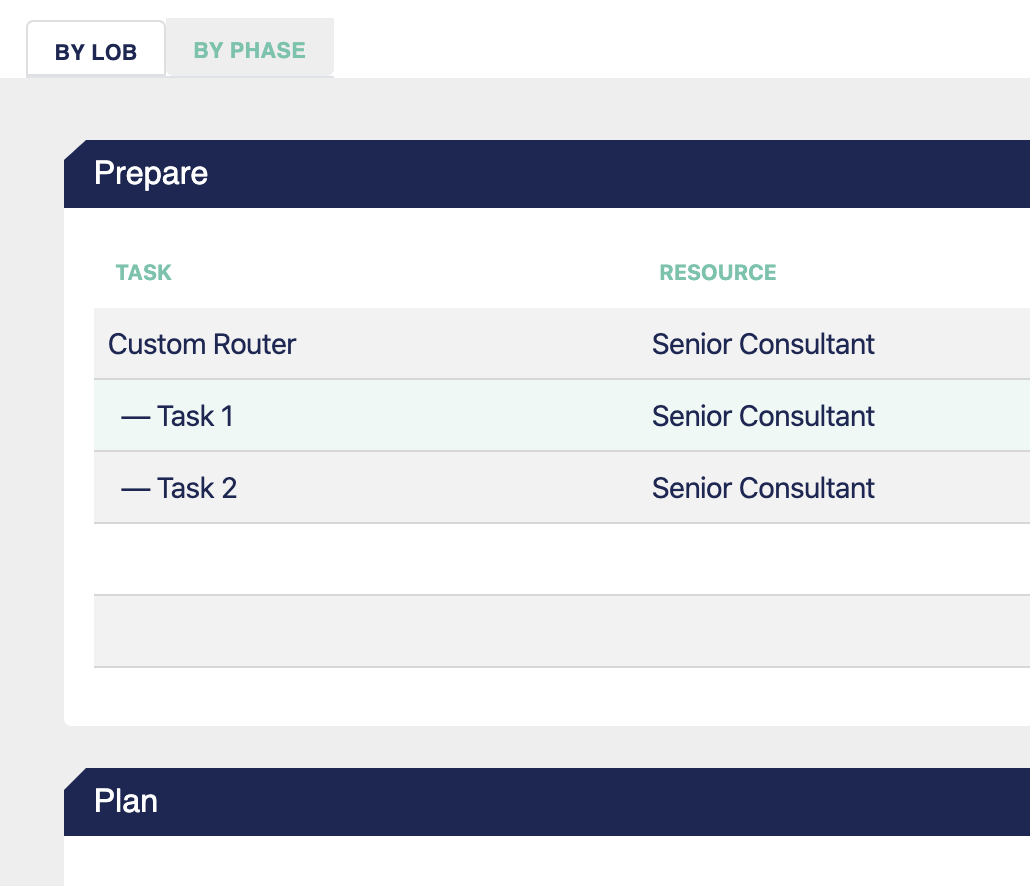
Task: Click the angled corner of Prepare header
Action: coord(75,150)
